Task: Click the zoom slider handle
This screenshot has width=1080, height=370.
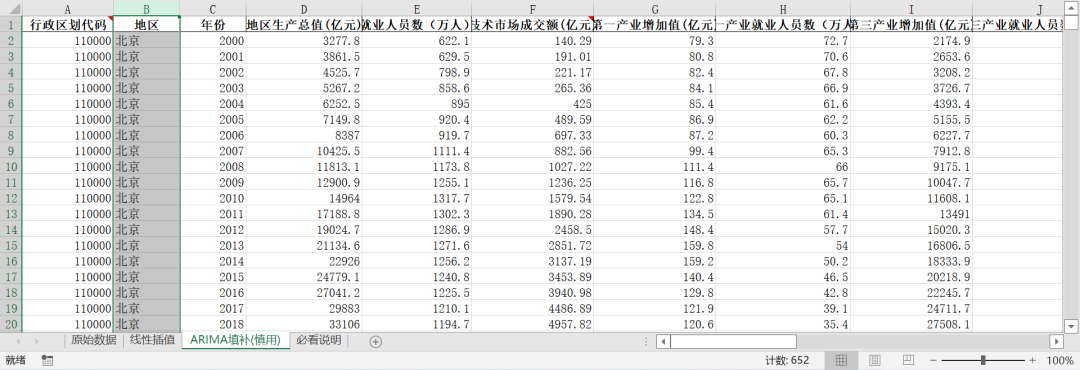Action: click(983, 360)
